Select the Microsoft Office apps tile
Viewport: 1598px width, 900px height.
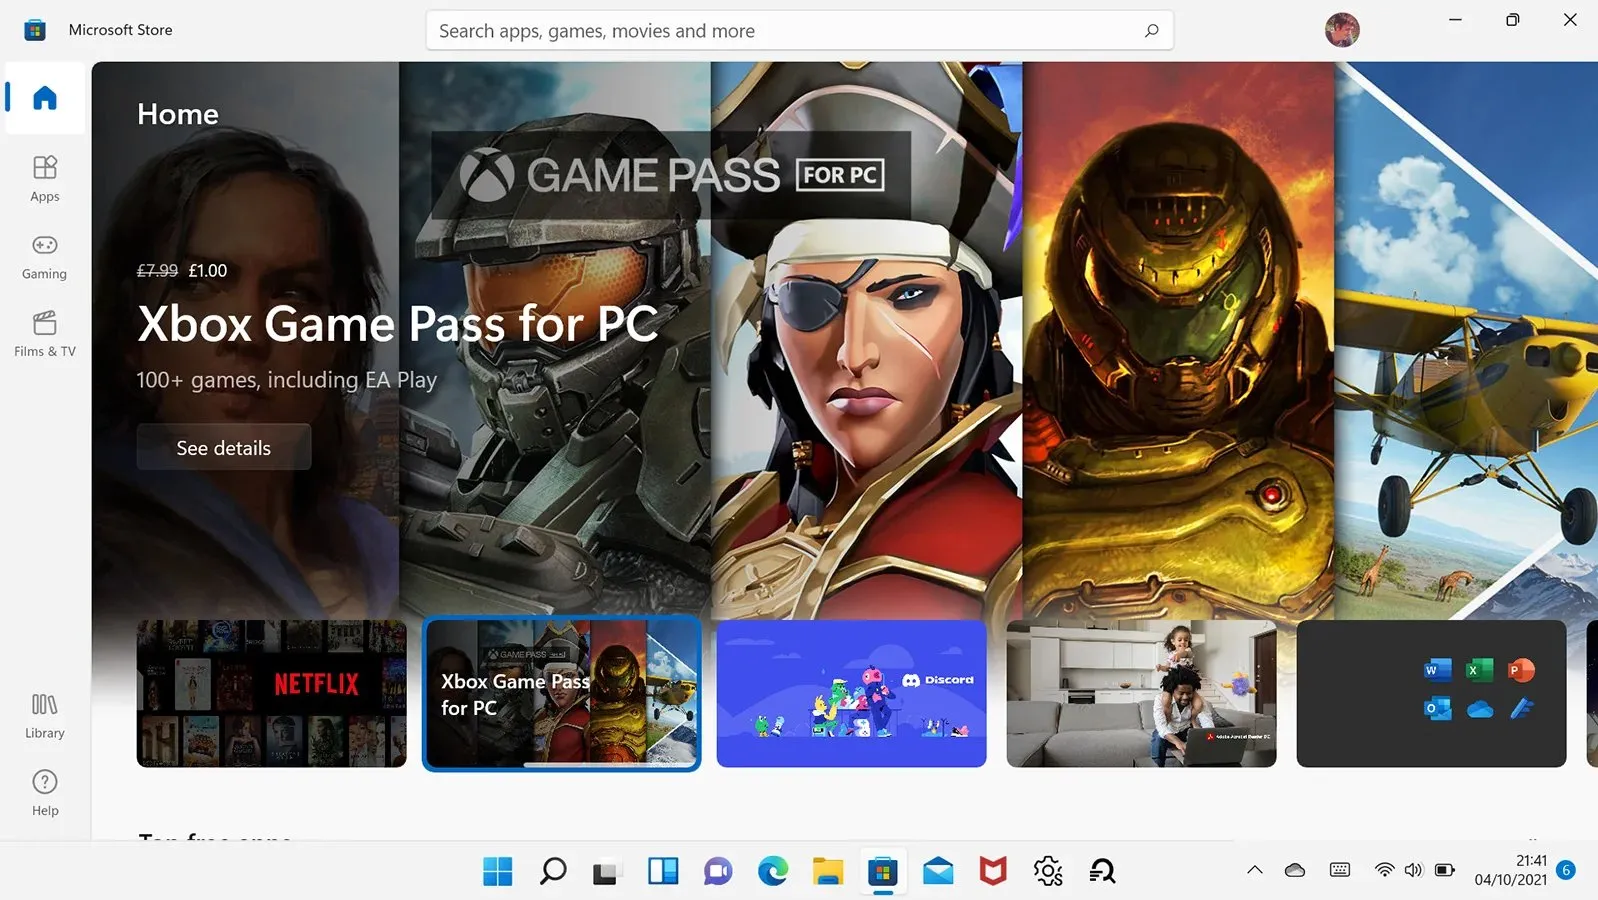[x=1431, y=694]
